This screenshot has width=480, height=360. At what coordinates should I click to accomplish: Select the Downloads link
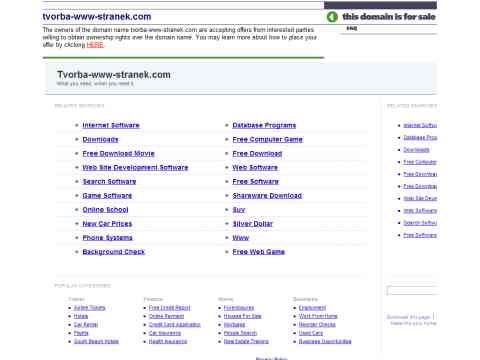(100, 139)
